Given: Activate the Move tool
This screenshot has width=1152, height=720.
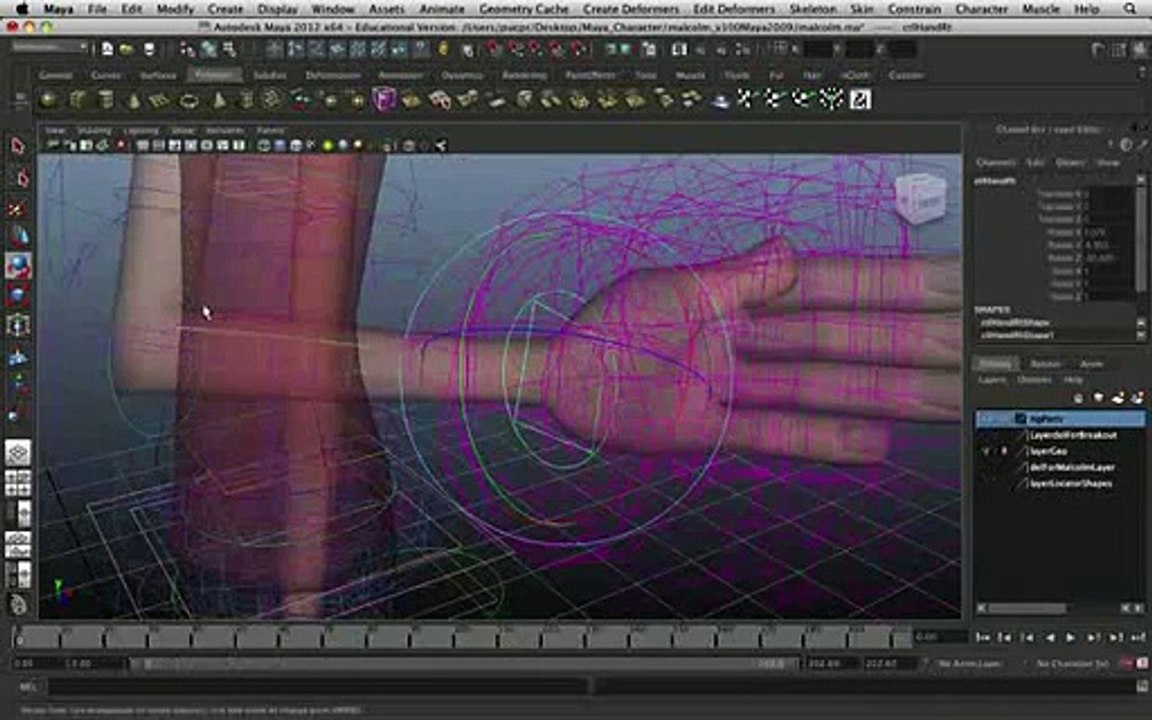Looking at the screenshot, I should click(18, 237).
